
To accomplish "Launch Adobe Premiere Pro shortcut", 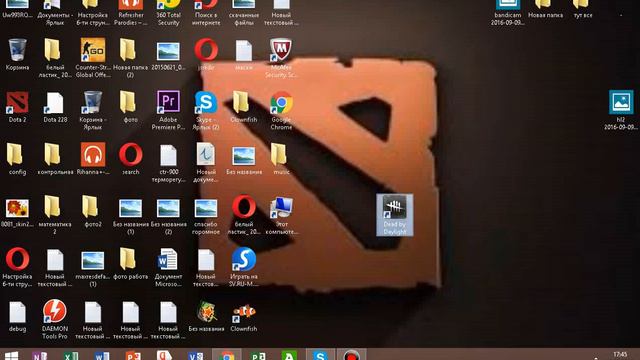I will (x=168, y=110).
